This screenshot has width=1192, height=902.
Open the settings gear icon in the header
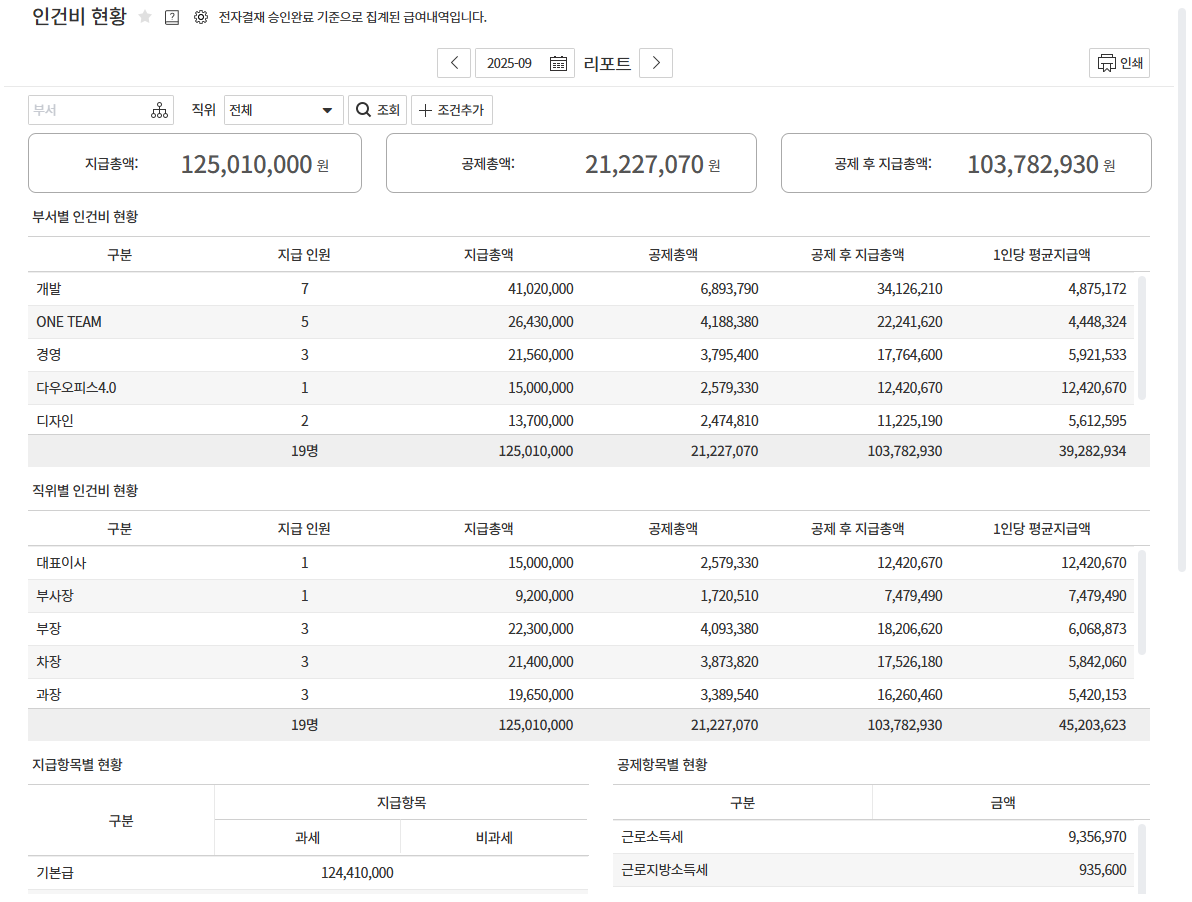click(200, 17)
